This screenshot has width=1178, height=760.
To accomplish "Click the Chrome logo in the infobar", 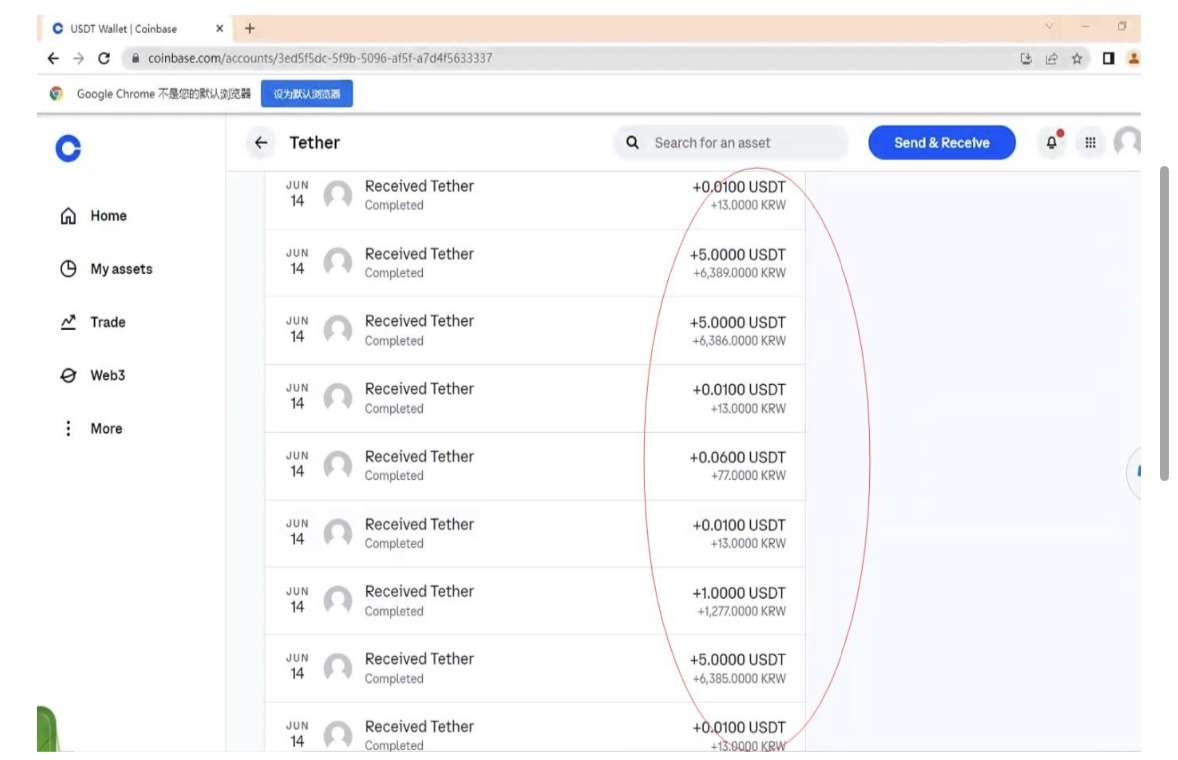I will (x=56, y=94).
